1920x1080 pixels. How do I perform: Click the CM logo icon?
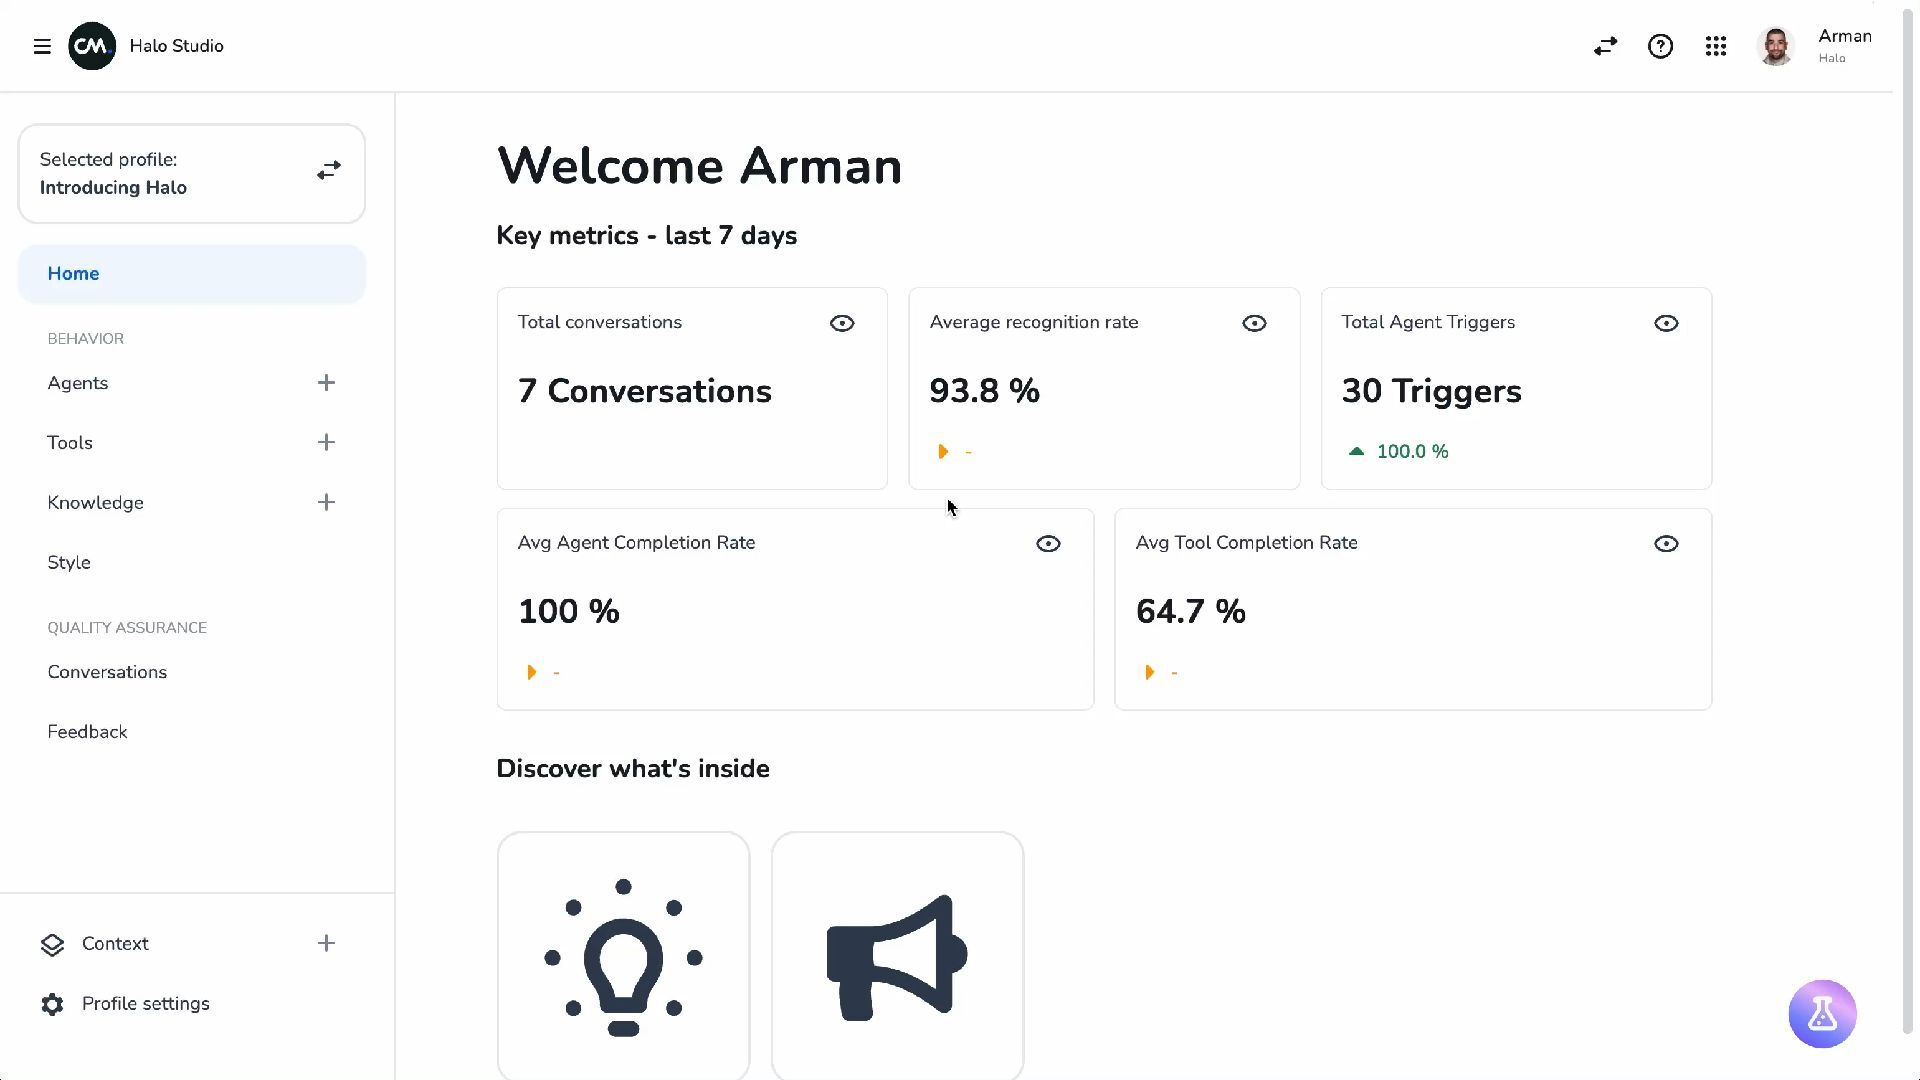click(92, 47)
